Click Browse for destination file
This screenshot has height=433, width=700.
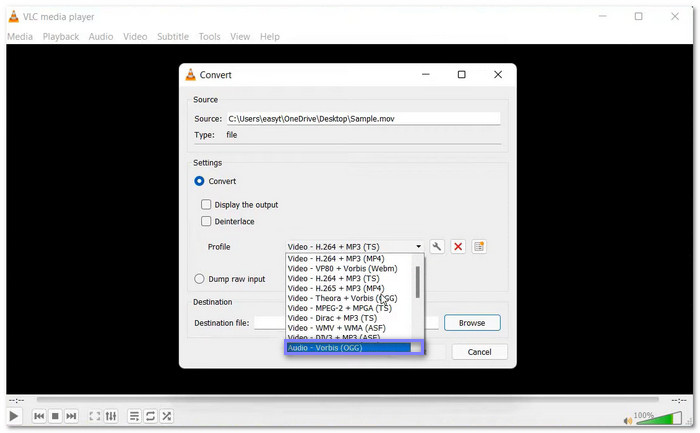[472, 323]
